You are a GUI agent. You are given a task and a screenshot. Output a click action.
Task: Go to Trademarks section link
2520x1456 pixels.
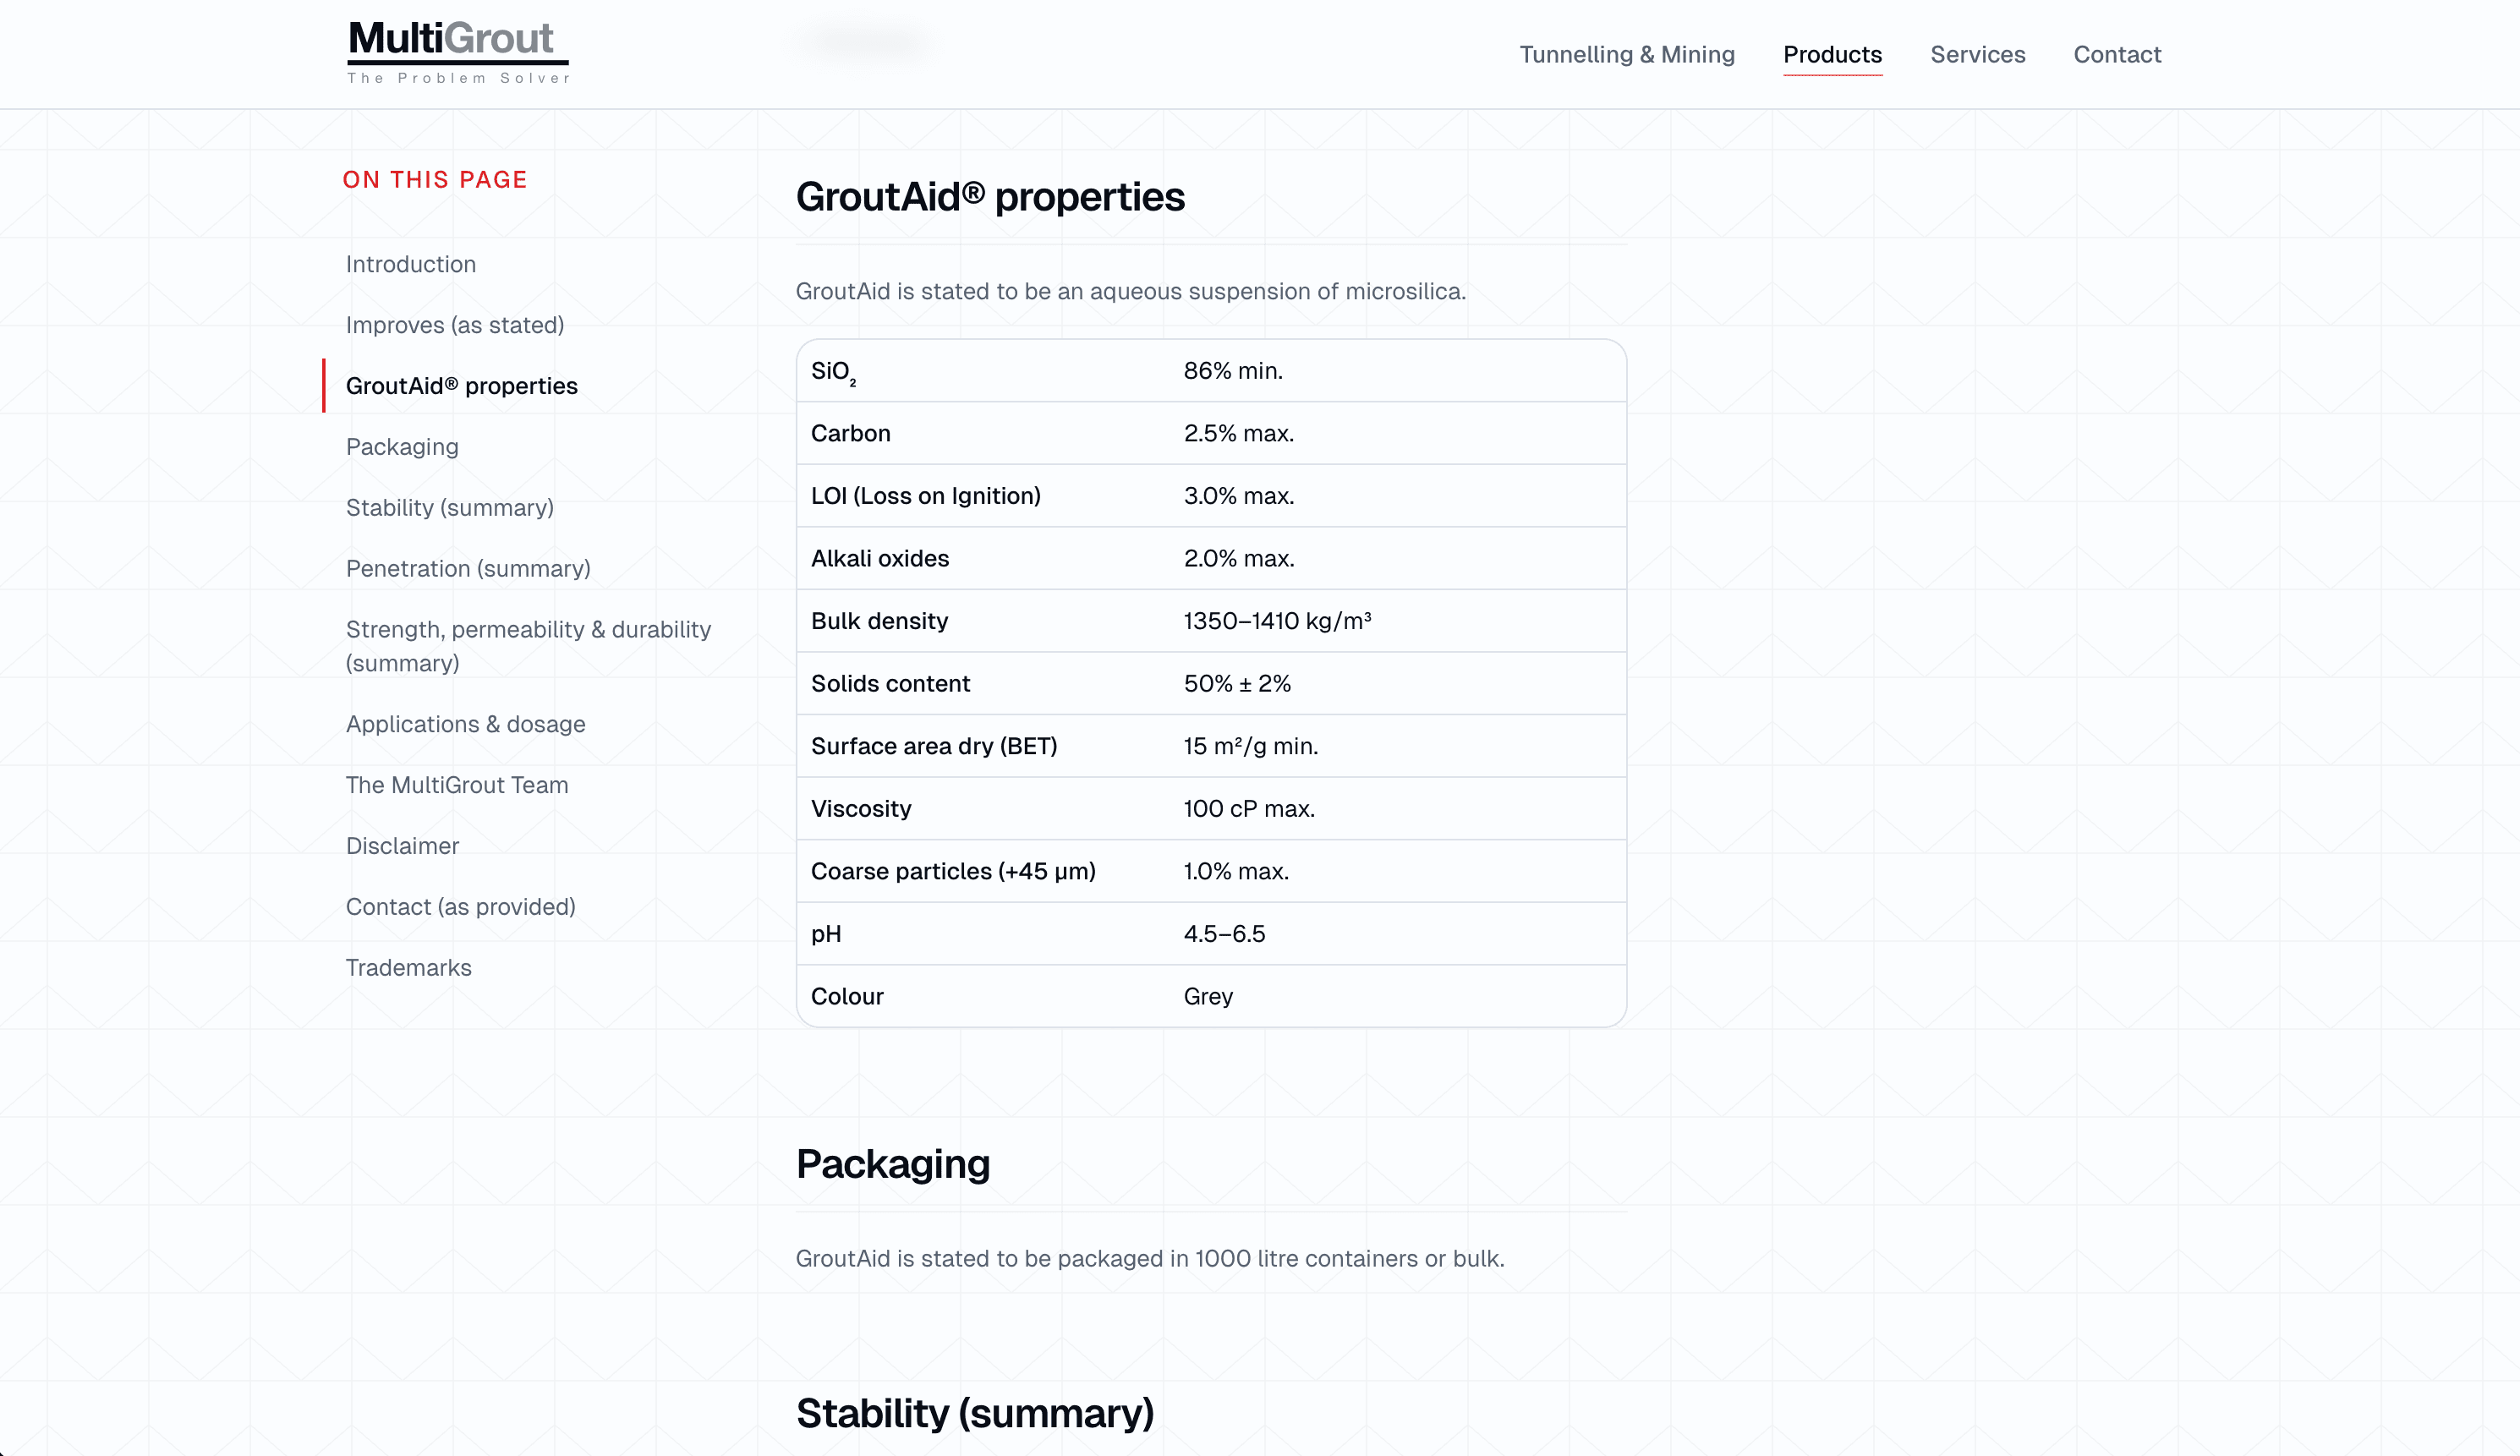pyautogui.click(x=409, y=968)
